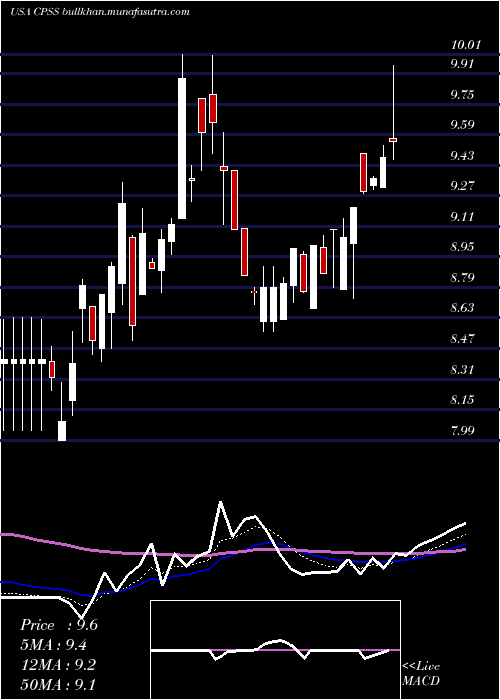Image resolution: width=500 pixels, height=700 pixels.
Task: Click the 10.01 price axis label
Action: [x=466, y=45]
